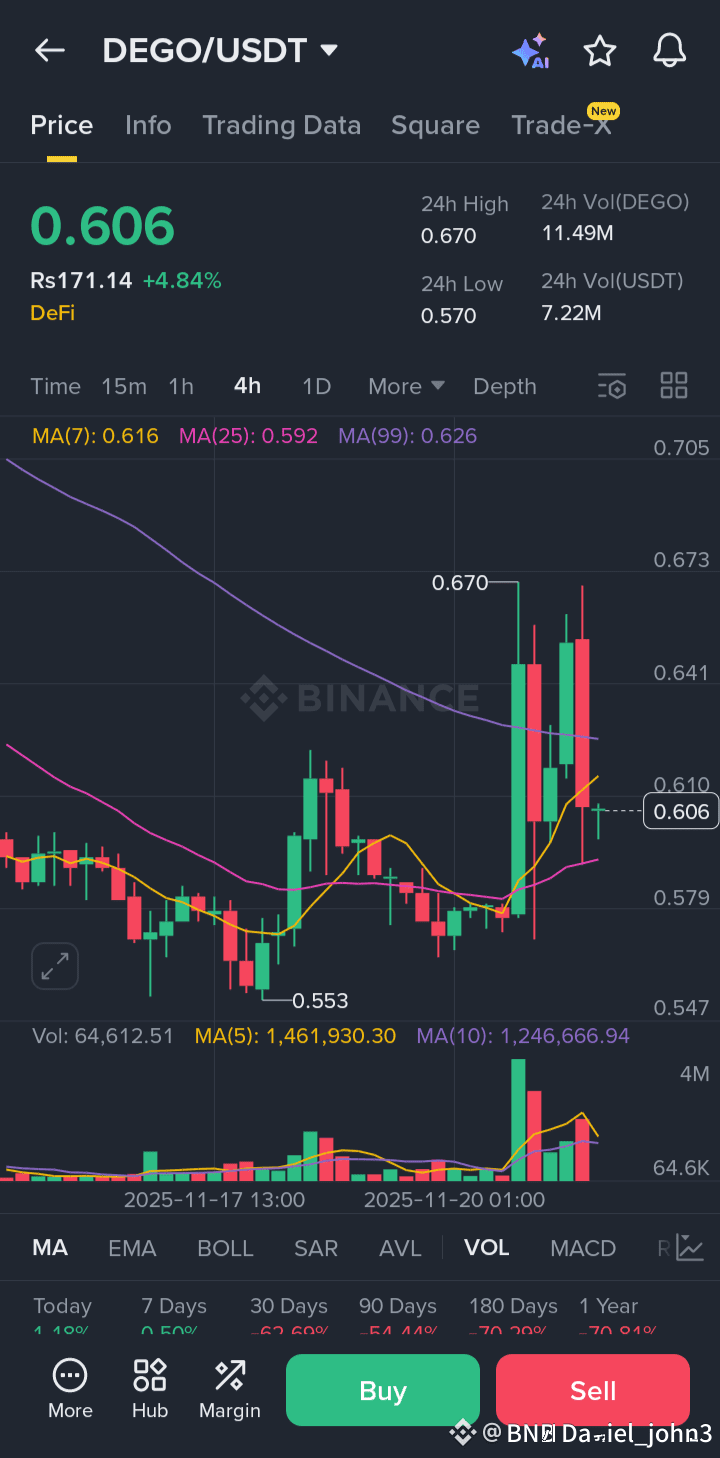Tap the 30 Days performance label
Screen dimensions: 720x1458
pyautogui.click(x=289, y=1306)
